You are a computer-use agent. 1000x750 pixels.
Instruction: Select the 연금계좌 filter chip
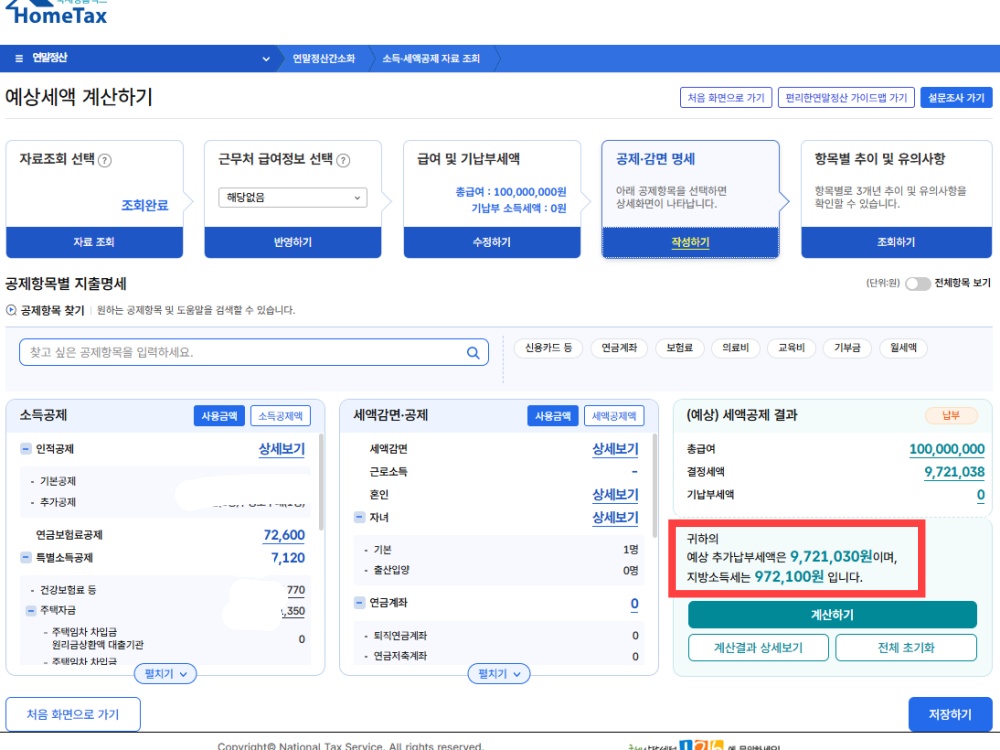619,348
